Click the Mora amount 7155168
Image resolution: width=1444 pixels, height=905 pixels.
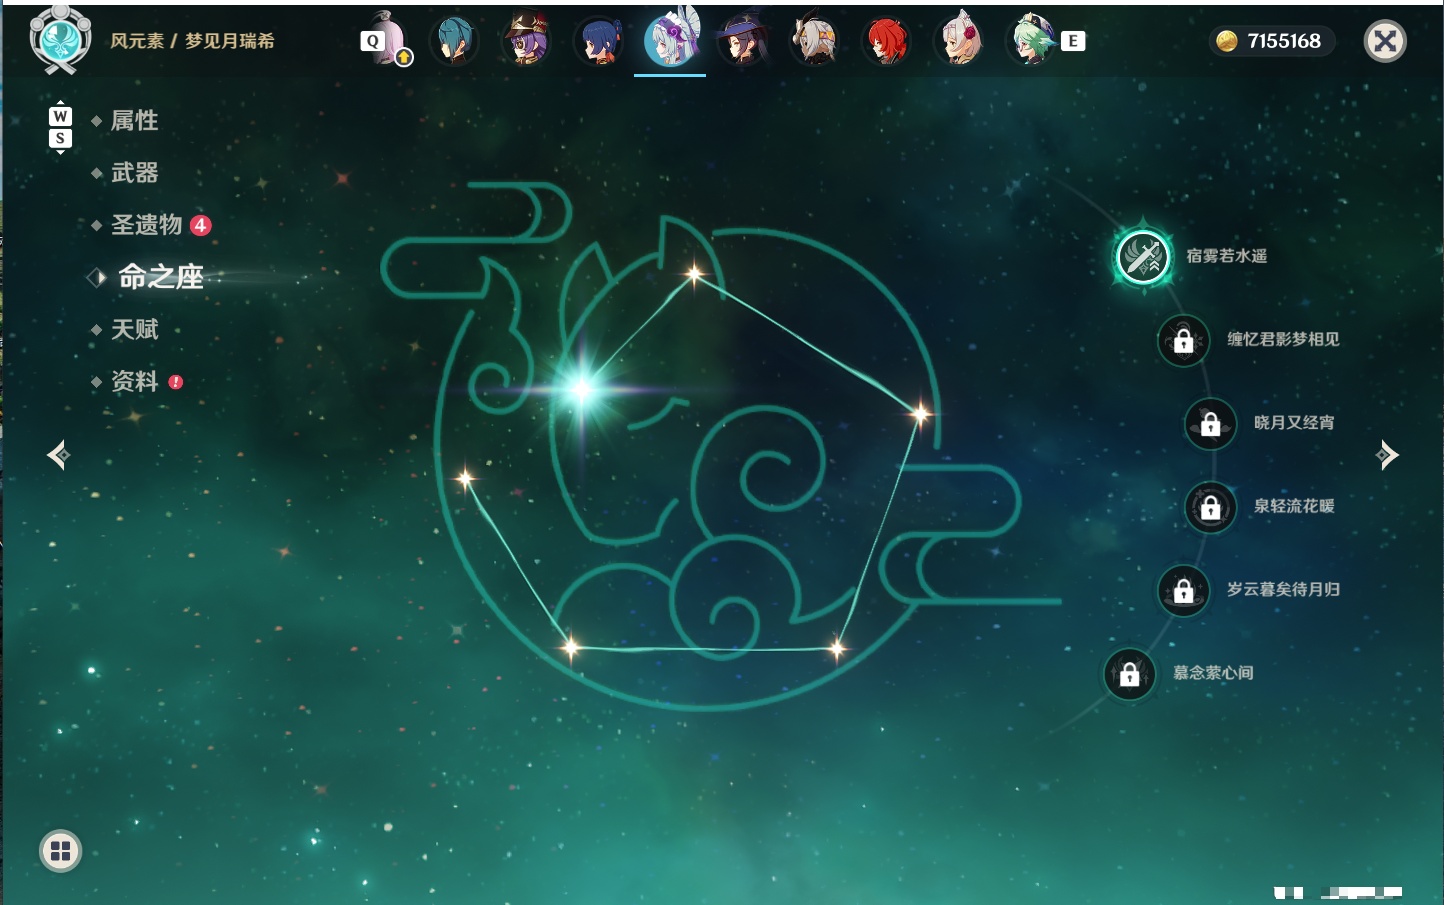[x=1284, y=41]
